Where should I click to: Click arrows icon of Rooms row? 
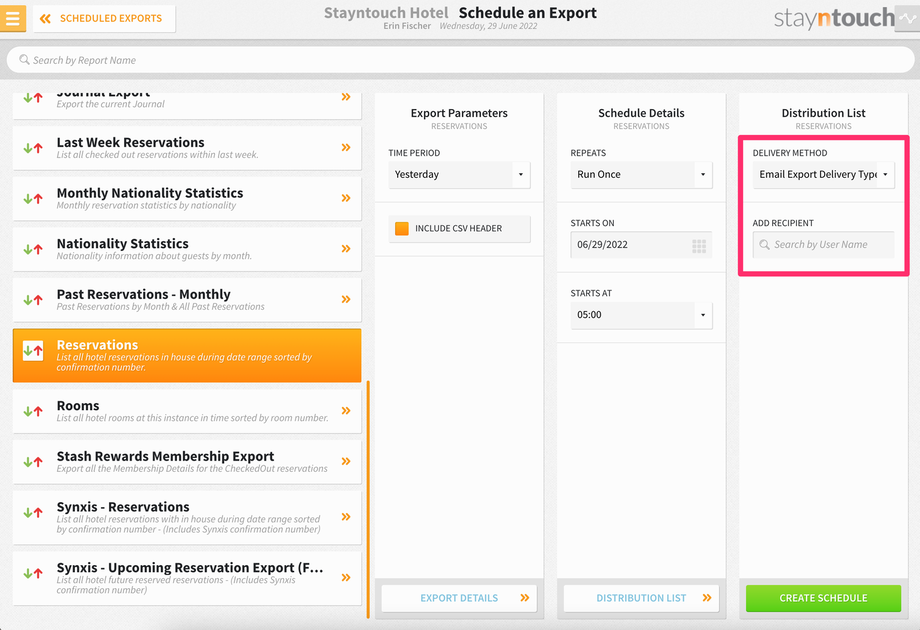(33, 411)
